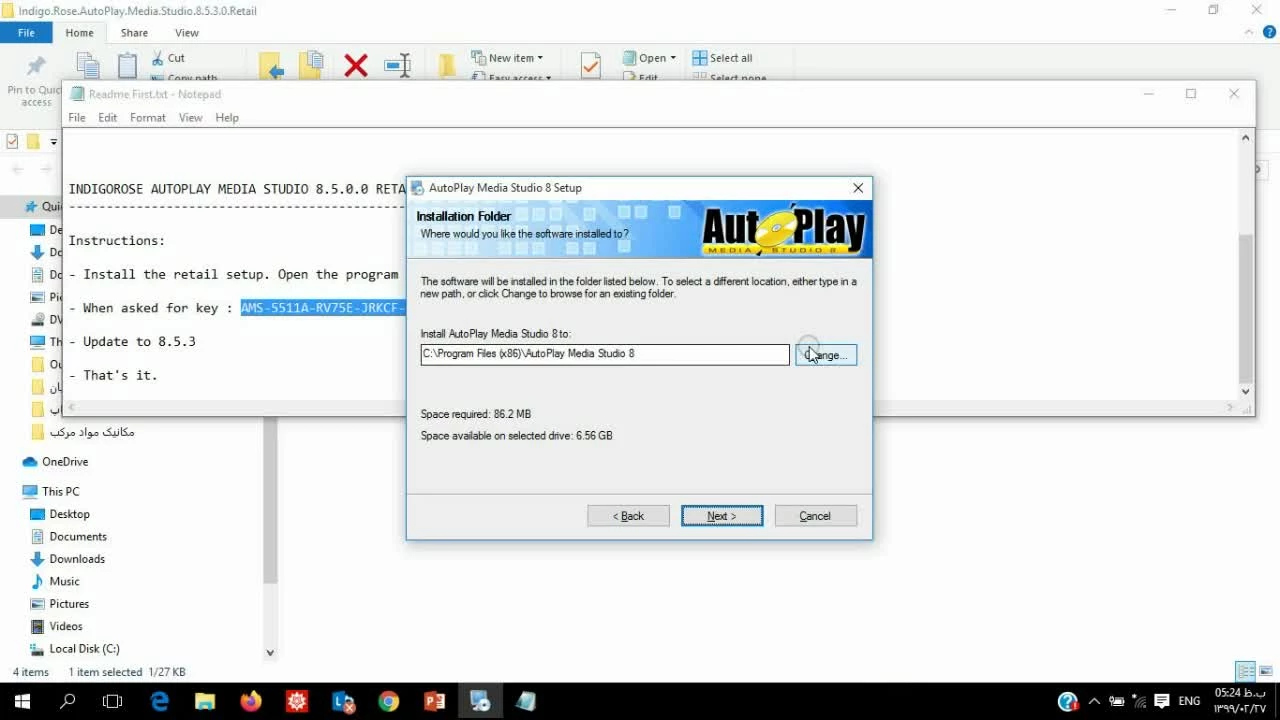Open Microsoft Edge from the taskbar

(160, 701)
